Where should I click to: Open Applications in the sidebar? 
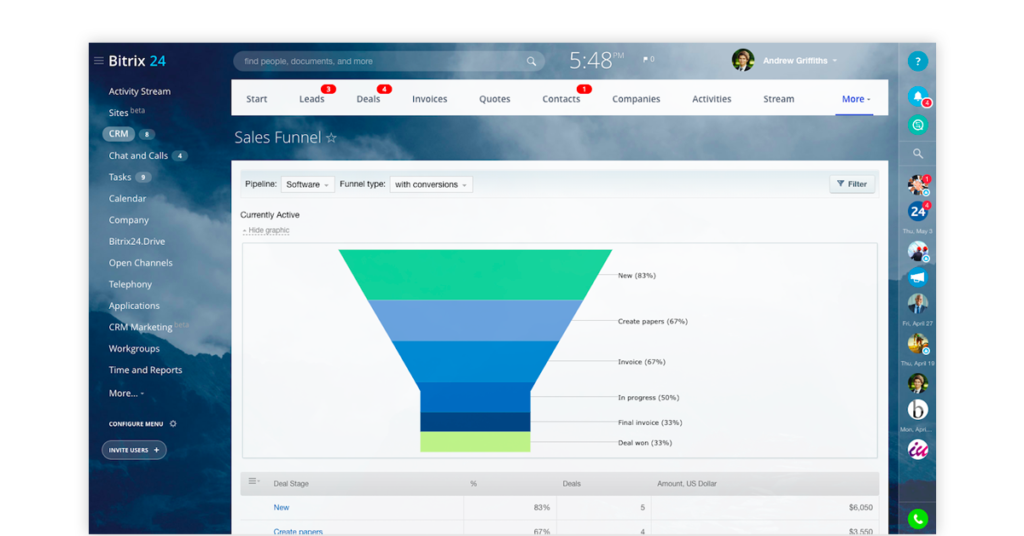134,306
